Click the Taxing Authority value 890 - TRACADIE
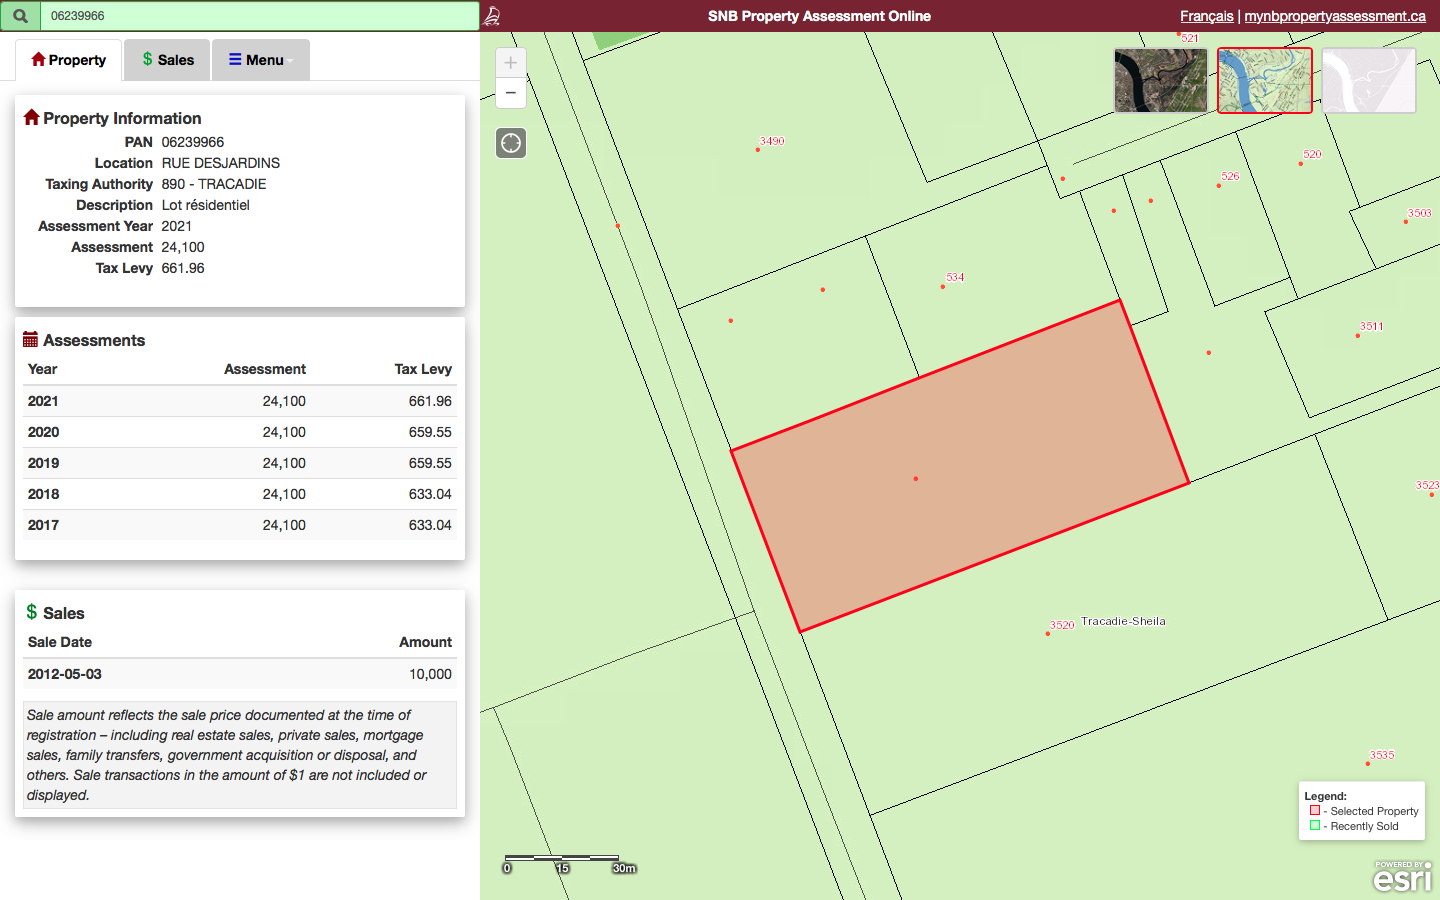Screen dimensions: 1440x900 coord(214,184)
